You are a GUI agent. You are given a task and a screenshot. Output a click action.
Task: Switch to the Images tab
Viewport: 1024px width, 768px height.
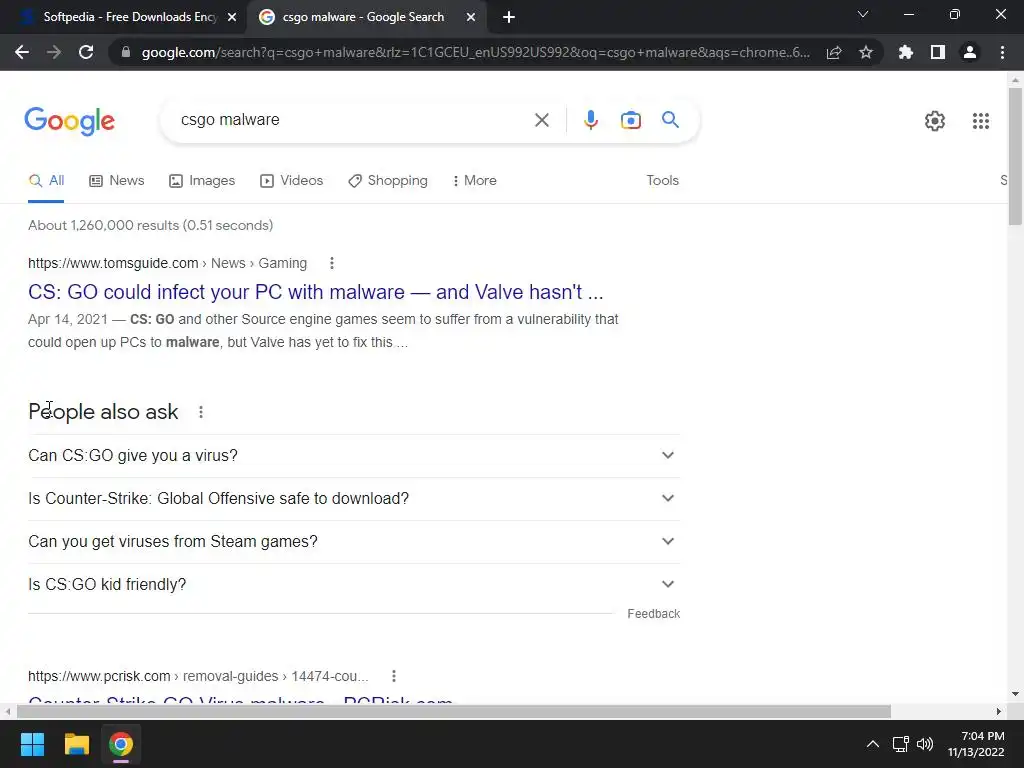pyautogui.click(x=202, y=181)
